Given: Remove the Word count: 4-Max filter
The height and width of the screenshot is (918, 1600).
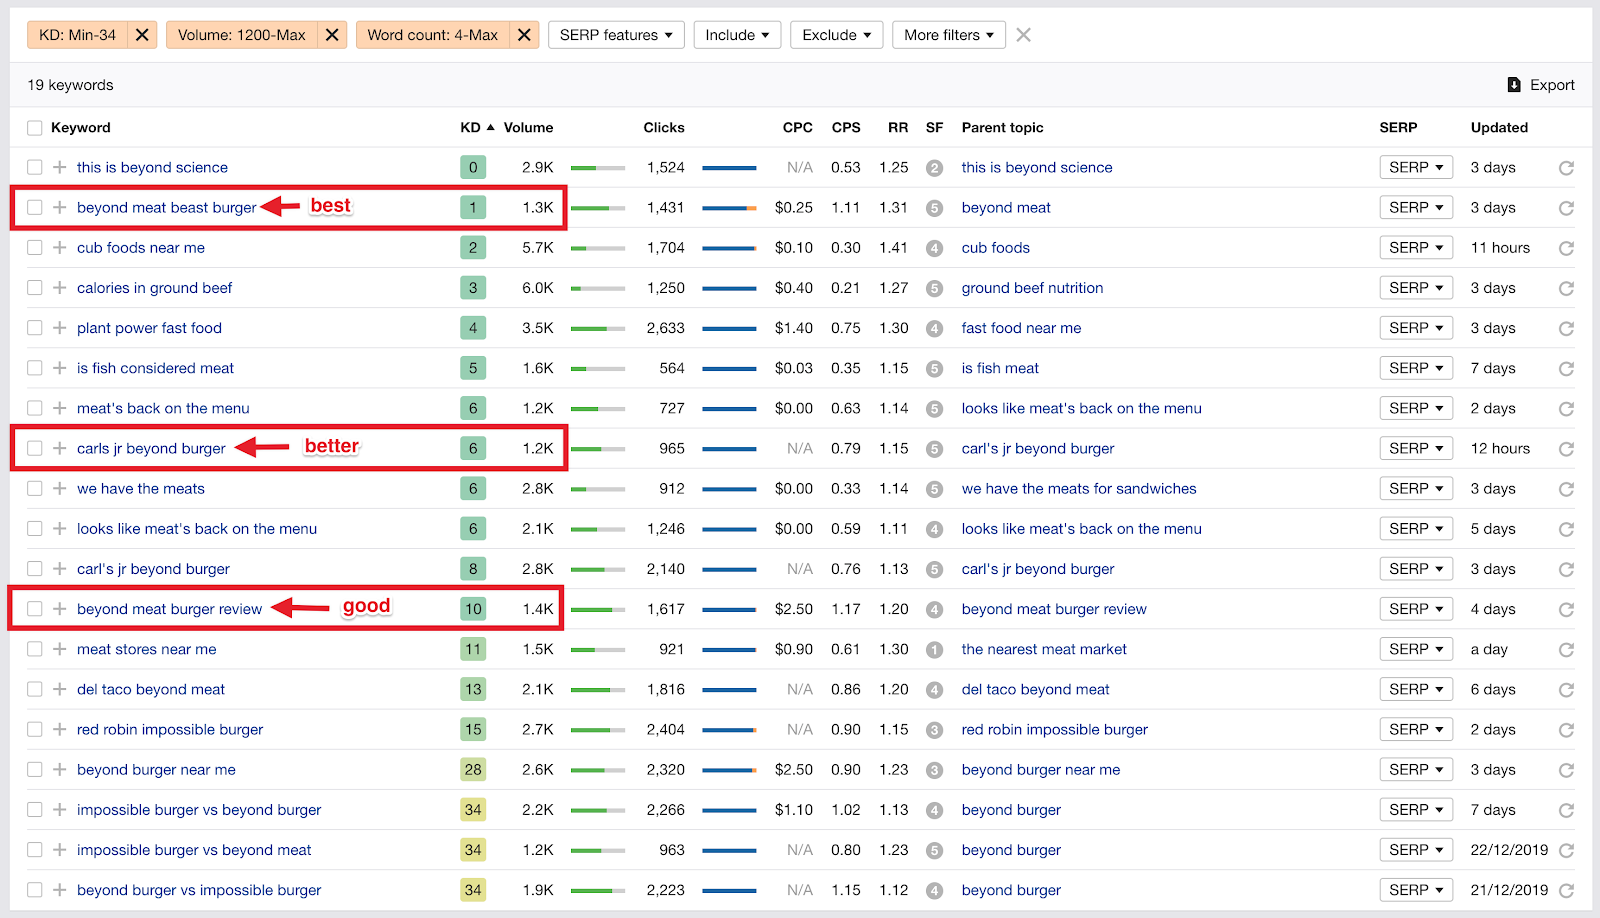Looking at the screenshot, I should pos(524,35).
